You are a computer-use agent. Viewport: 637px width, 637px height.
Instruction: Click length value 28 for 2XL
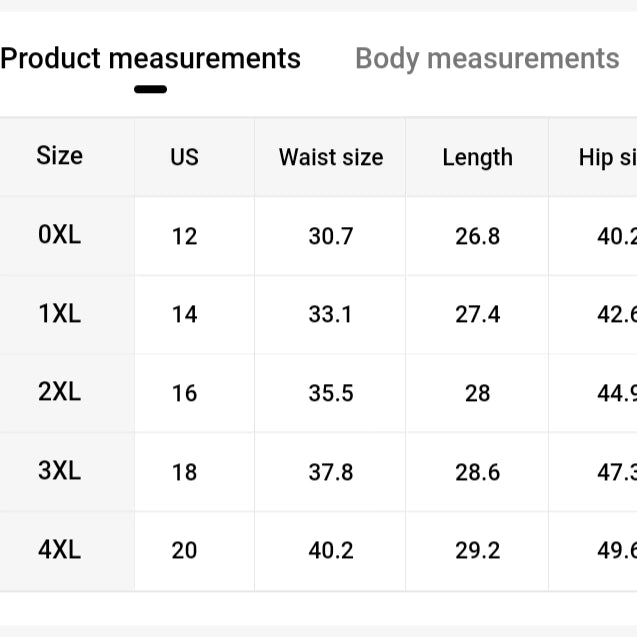tap(477, 393)
